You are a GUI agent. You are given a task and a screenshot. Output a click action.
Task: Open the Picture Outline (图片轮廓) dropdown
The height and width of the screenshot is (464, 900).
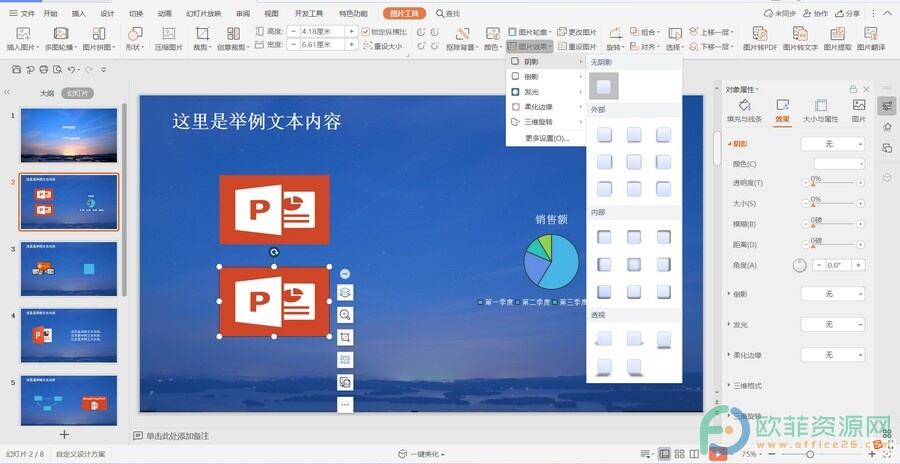530,32
